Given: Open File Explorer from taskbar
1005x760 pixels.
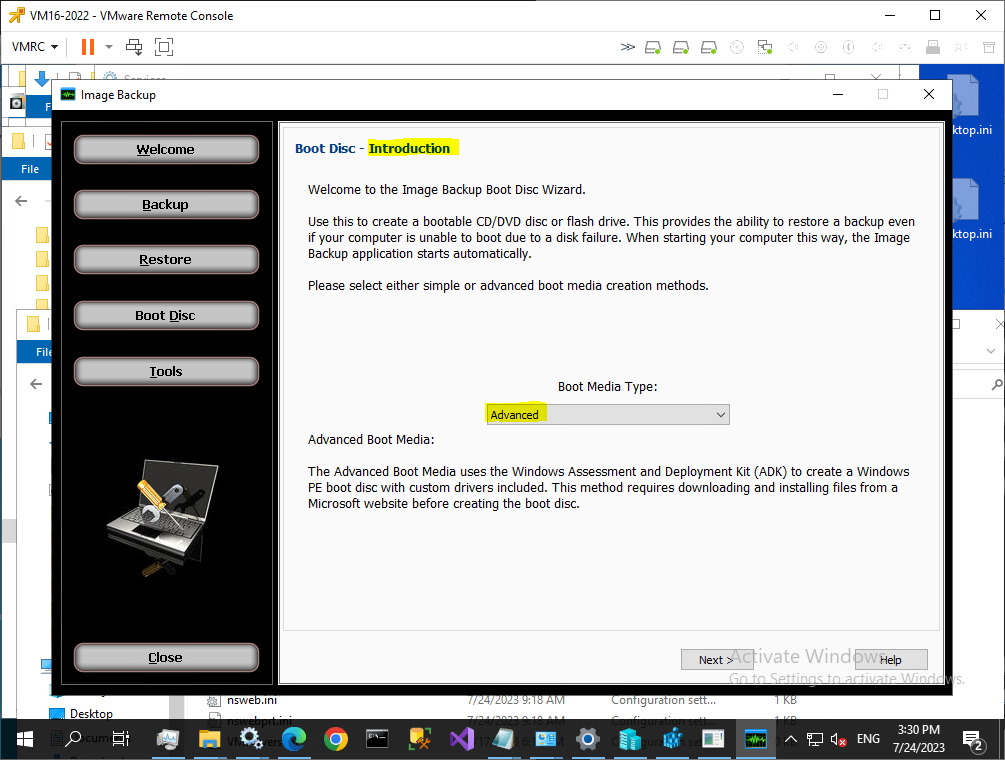Looking at the screenshot, I should 210,739.
